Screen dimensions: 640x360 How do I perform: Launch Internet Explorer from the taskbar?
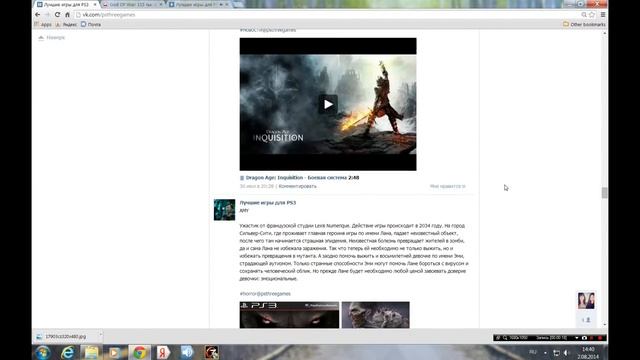click(67, 352)
